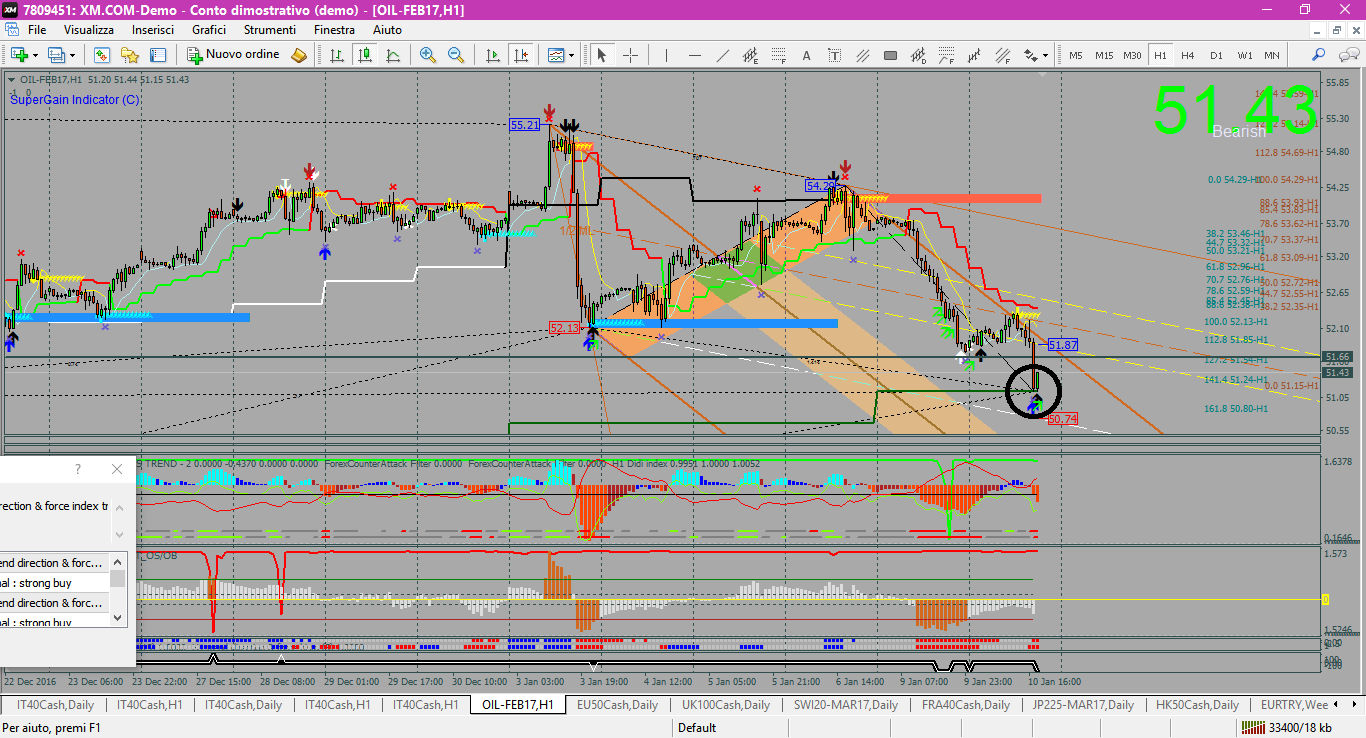Switch timeframe to M30

pos(1132,55)
